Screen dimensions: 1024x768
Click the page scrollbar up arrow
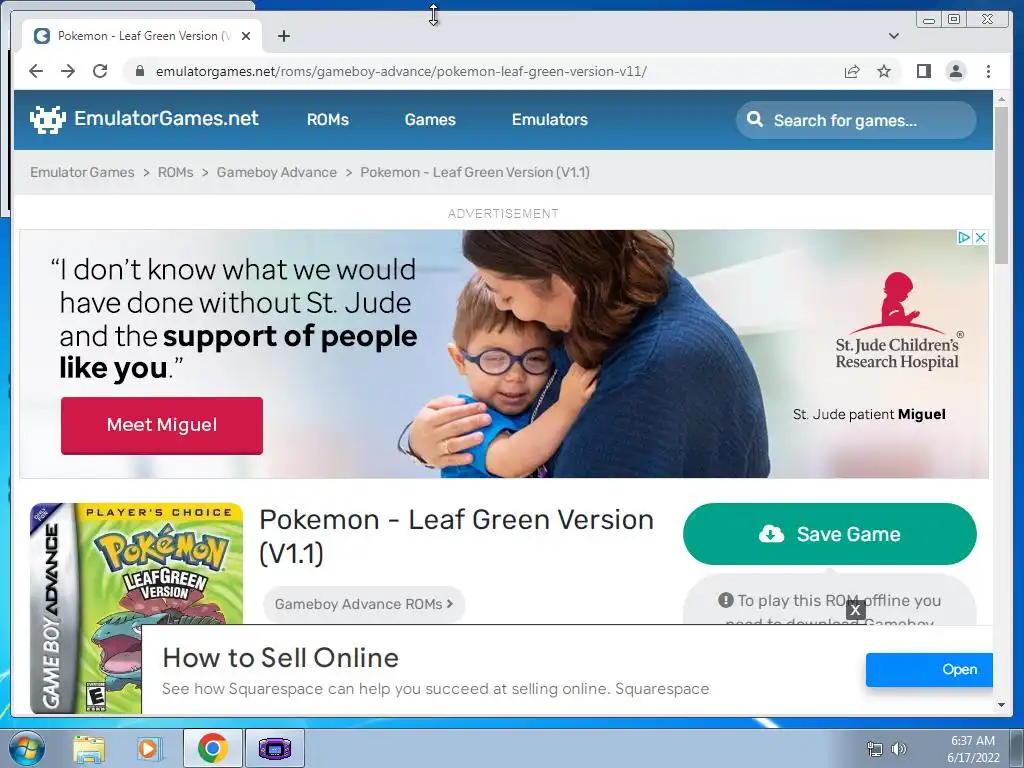(x=1001, y=99)
